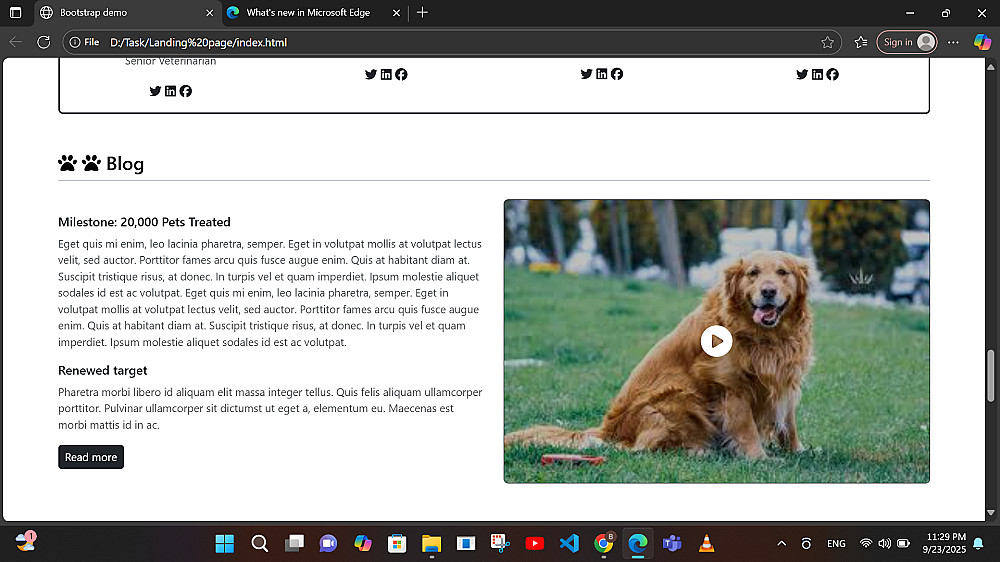Open the Favorites list
The width and height of the screenshot is (1000, 562).
pos(861,42)
